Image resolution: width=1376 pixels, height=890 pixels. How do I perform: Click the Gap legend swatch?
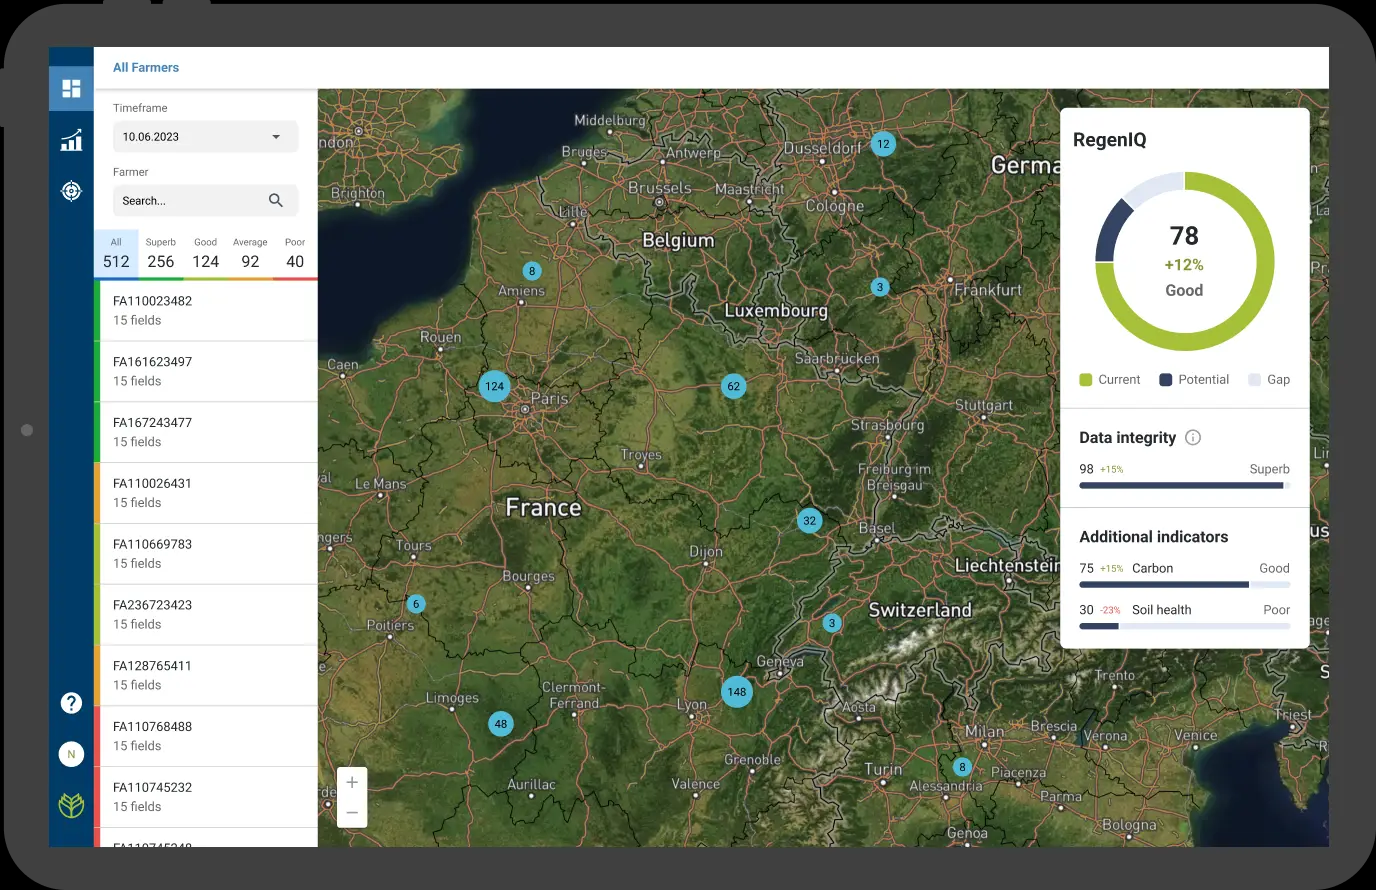coord(1254,380)
